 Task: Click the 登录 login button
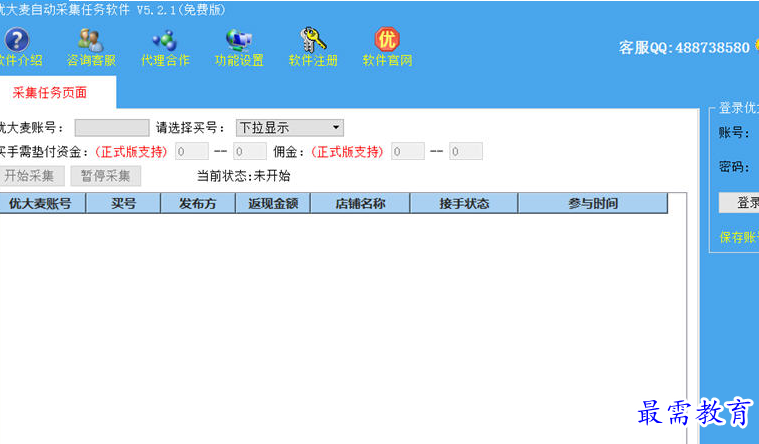point(739,203)
